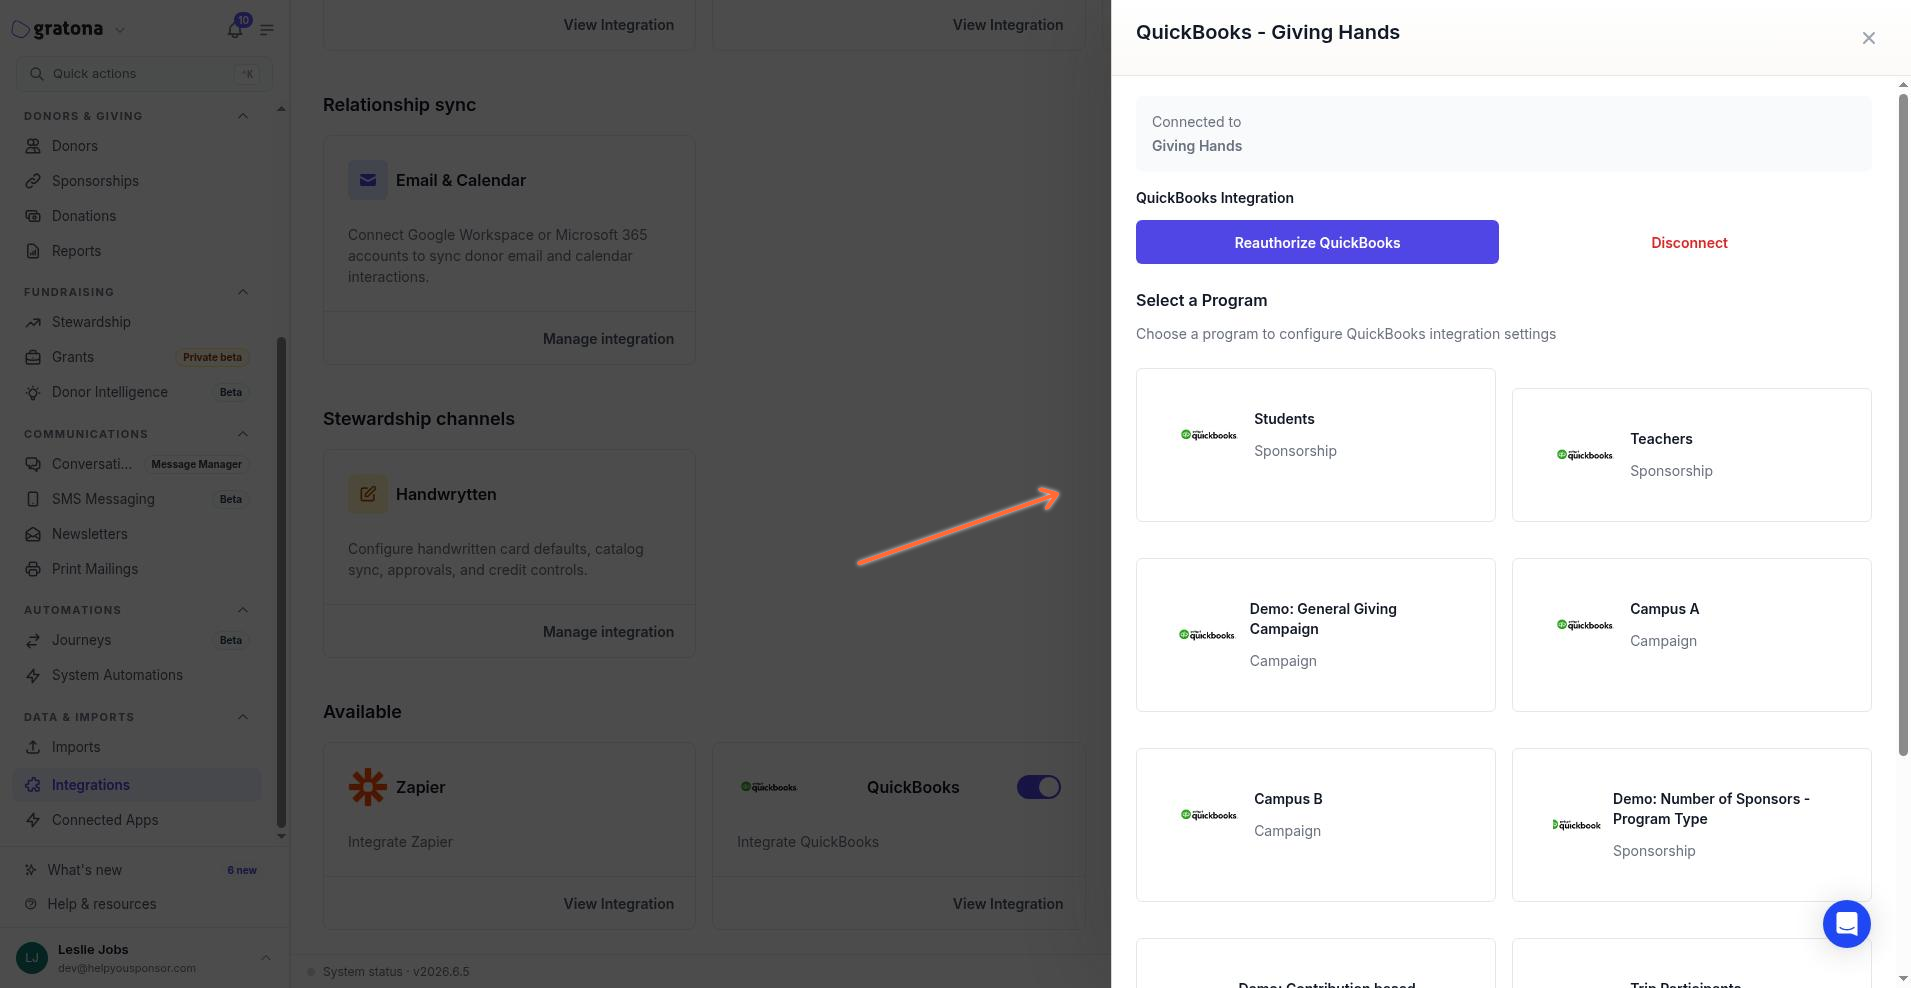Click the Journeys arrows icon
Viewport: 1911px width, 988px height.
pos(33,640)
